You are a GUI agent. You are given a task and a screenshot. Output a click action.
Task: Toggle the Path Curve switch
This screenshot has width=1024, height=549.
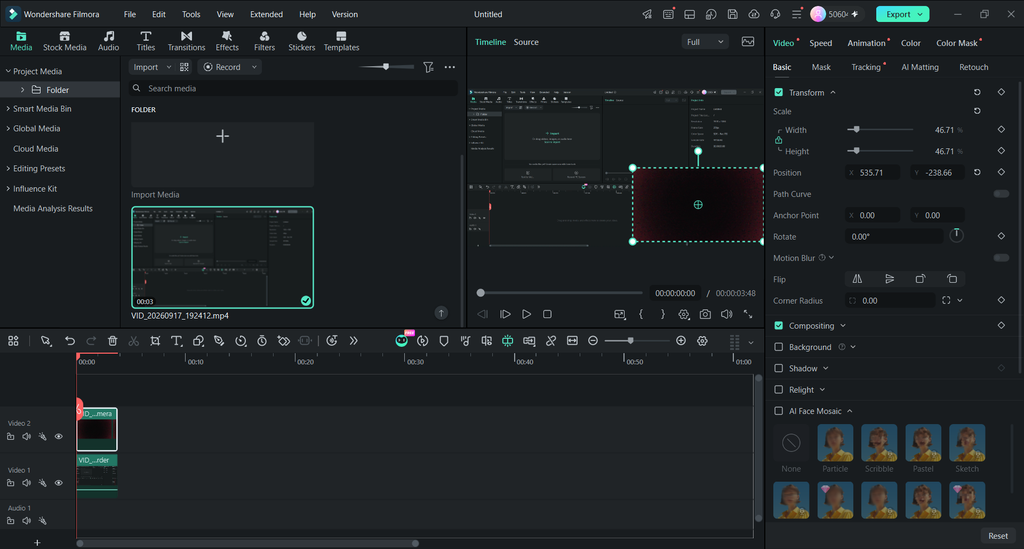click(x=1001, y=194)
